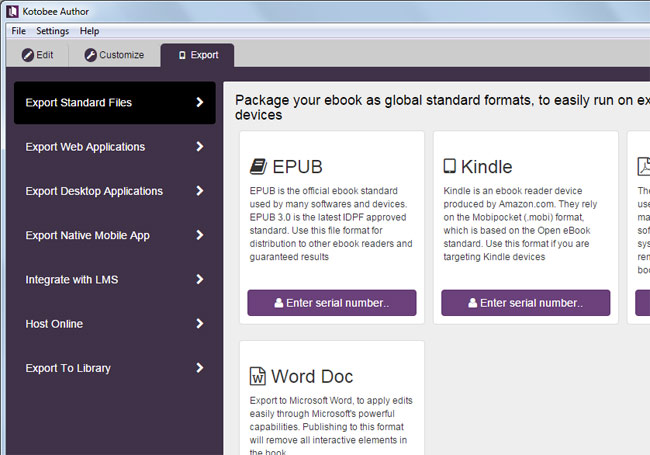The image size is (650, 455).
Task: Select Export Native Mobile App sidebar item
Action: point(115,235)
